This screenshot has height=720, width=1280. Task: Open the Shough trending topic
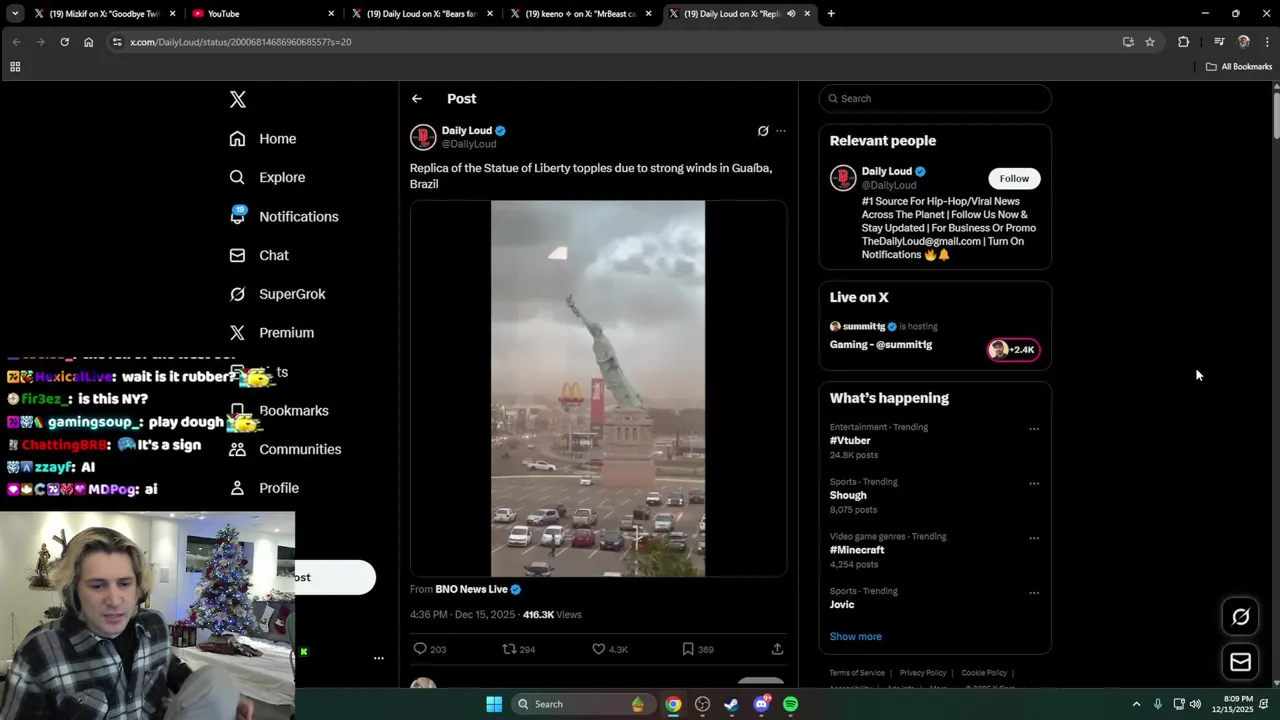click(848, 495)
